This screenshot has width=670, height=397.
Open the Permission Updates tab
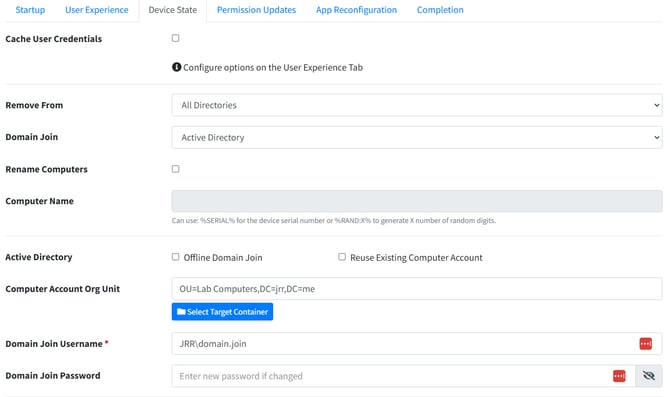click(256, 10)
